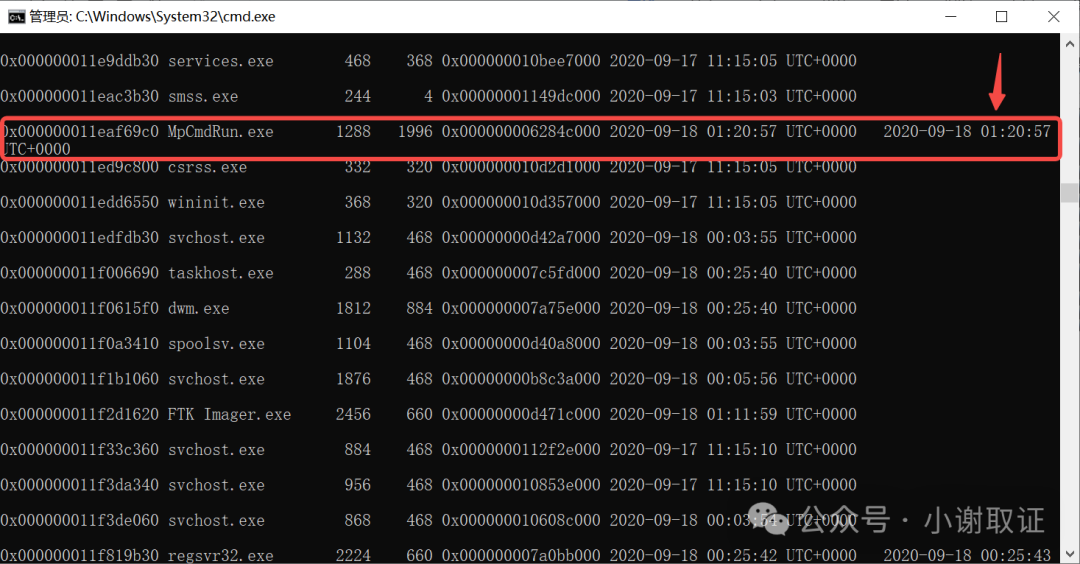
Task: Click PDB address 0x000000007a75e000
Action: [x=521, y=309]
